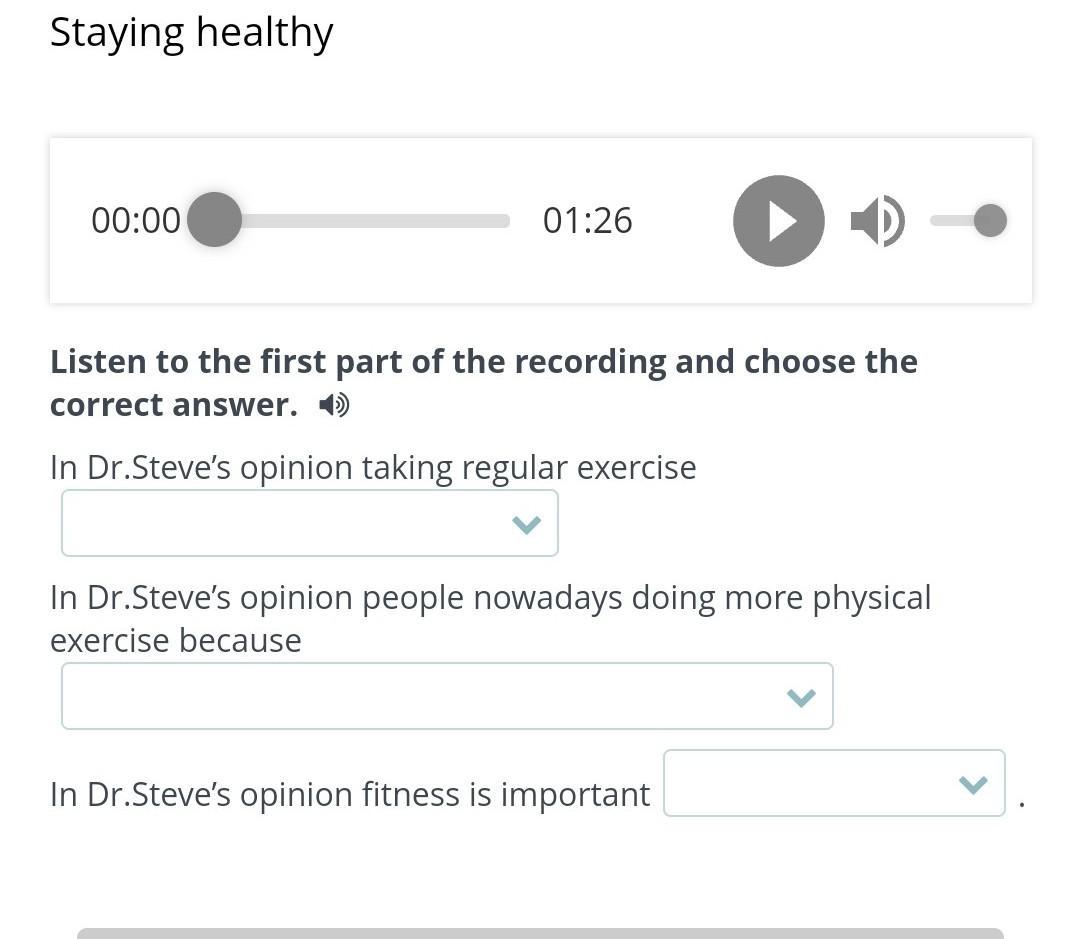Click the audio progress slider knob
This screenshot has width=1080, height=939.
click(214, 220)
